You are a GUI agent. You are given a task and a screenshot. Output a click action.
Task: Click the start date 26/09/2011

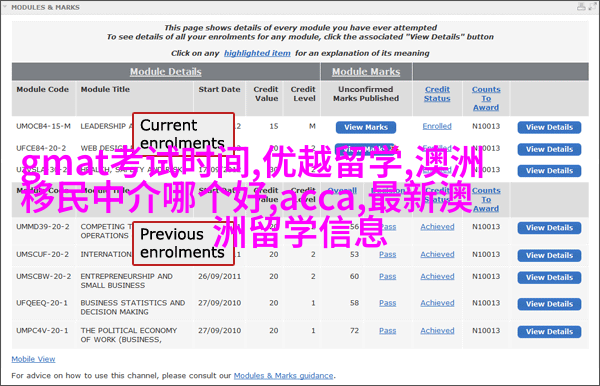[x=219, y=276]
